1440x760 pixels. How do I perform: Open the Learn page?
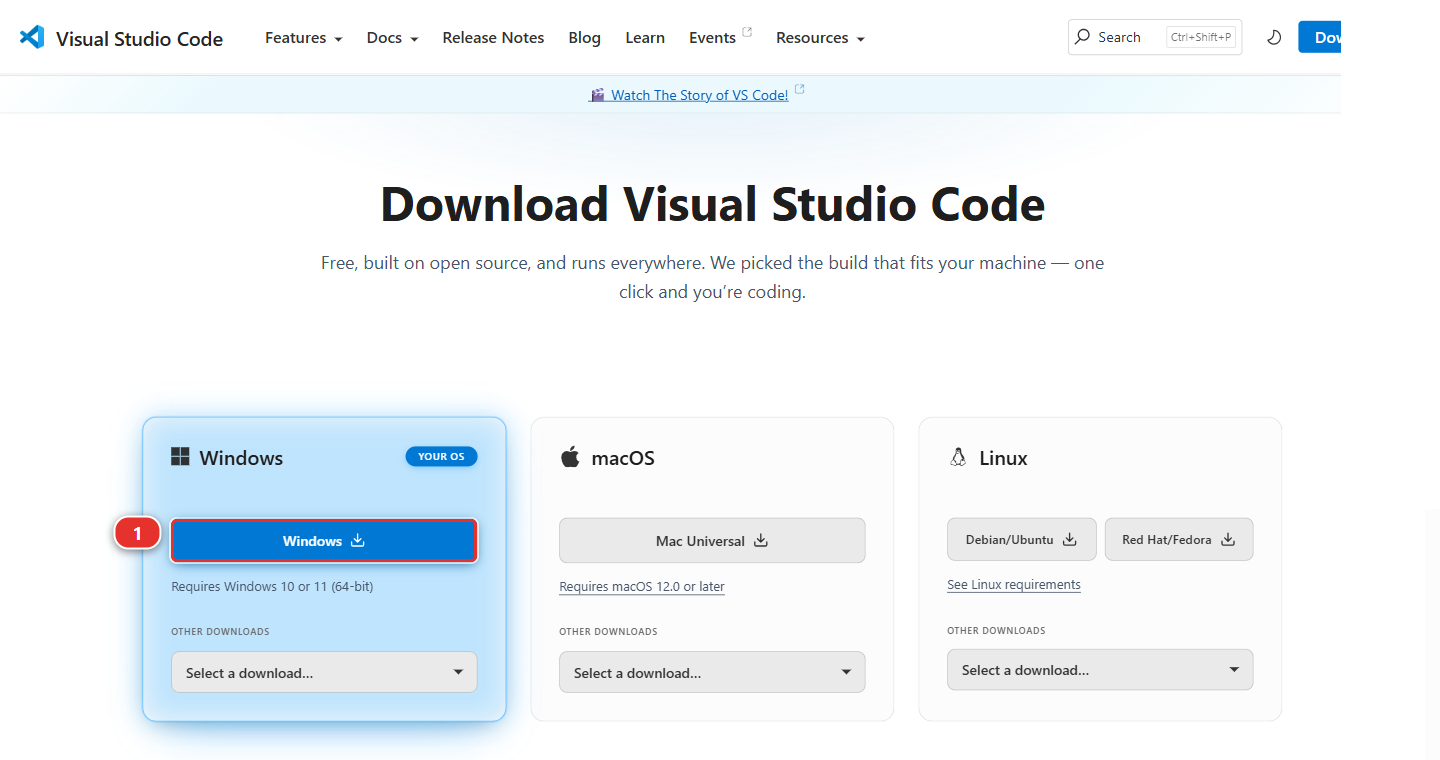tap(645, 38)
